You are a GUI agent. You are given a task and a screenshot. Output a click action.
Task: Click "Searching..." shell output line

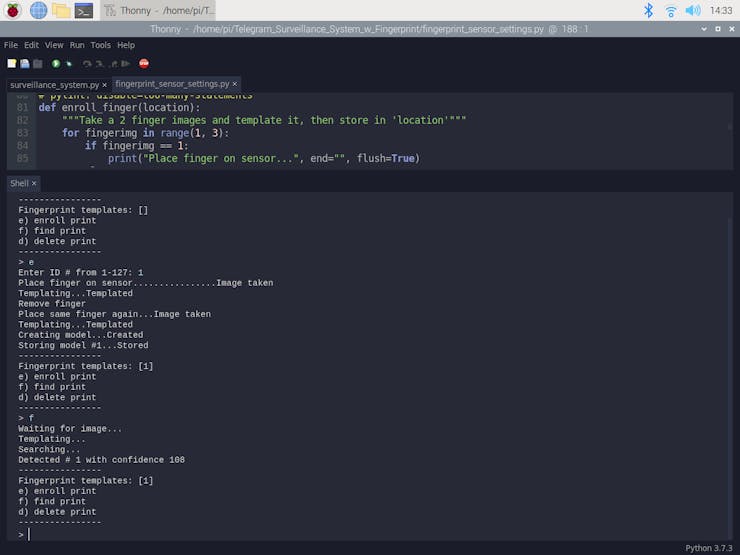point(49,449)
